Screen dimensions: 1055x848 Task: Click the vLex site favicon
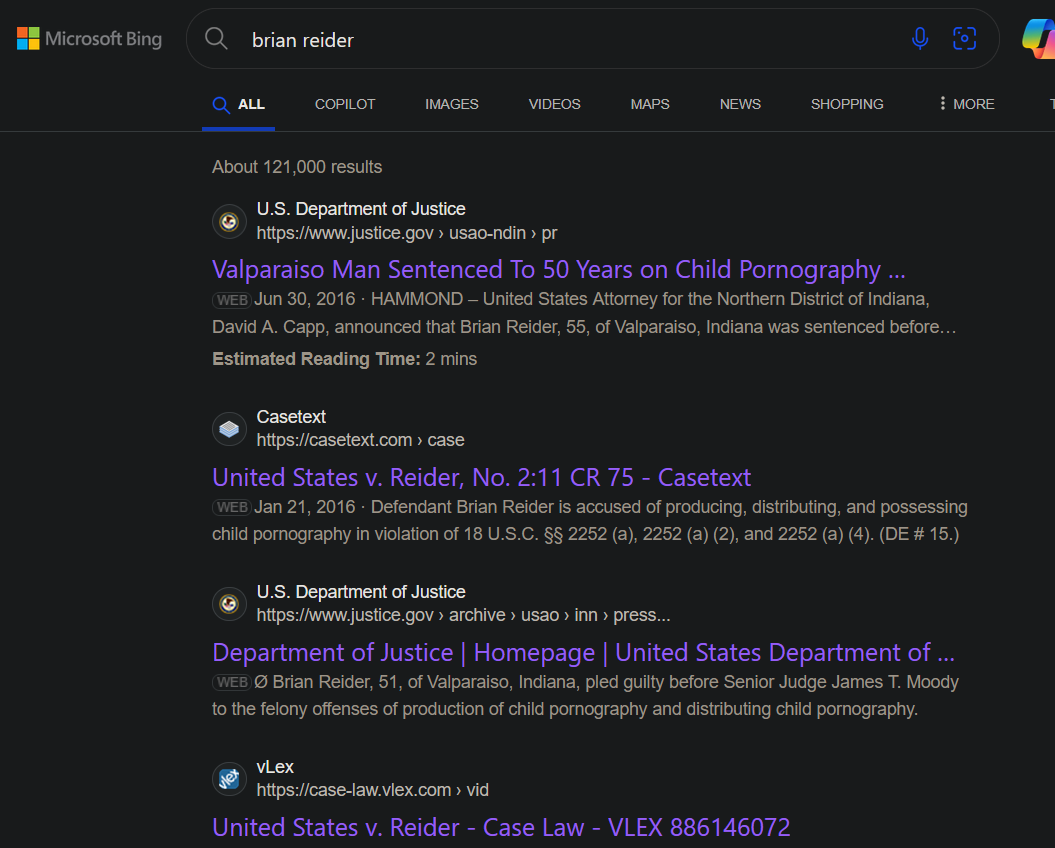pyautogui.click(x=229, y=779)
